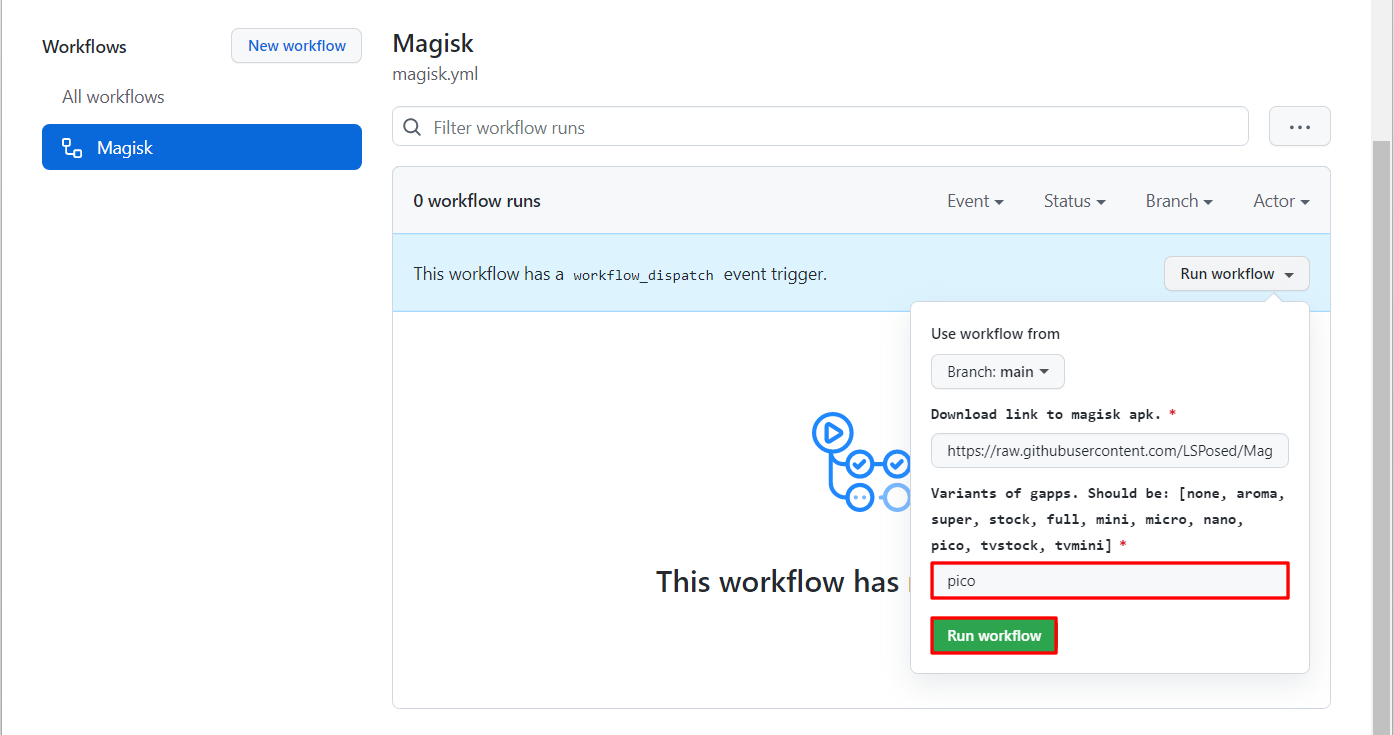Viewport: 1394px width, 735px height.
Task: Click the workflow_dispatch code label
Action: (x=643, y=275)
